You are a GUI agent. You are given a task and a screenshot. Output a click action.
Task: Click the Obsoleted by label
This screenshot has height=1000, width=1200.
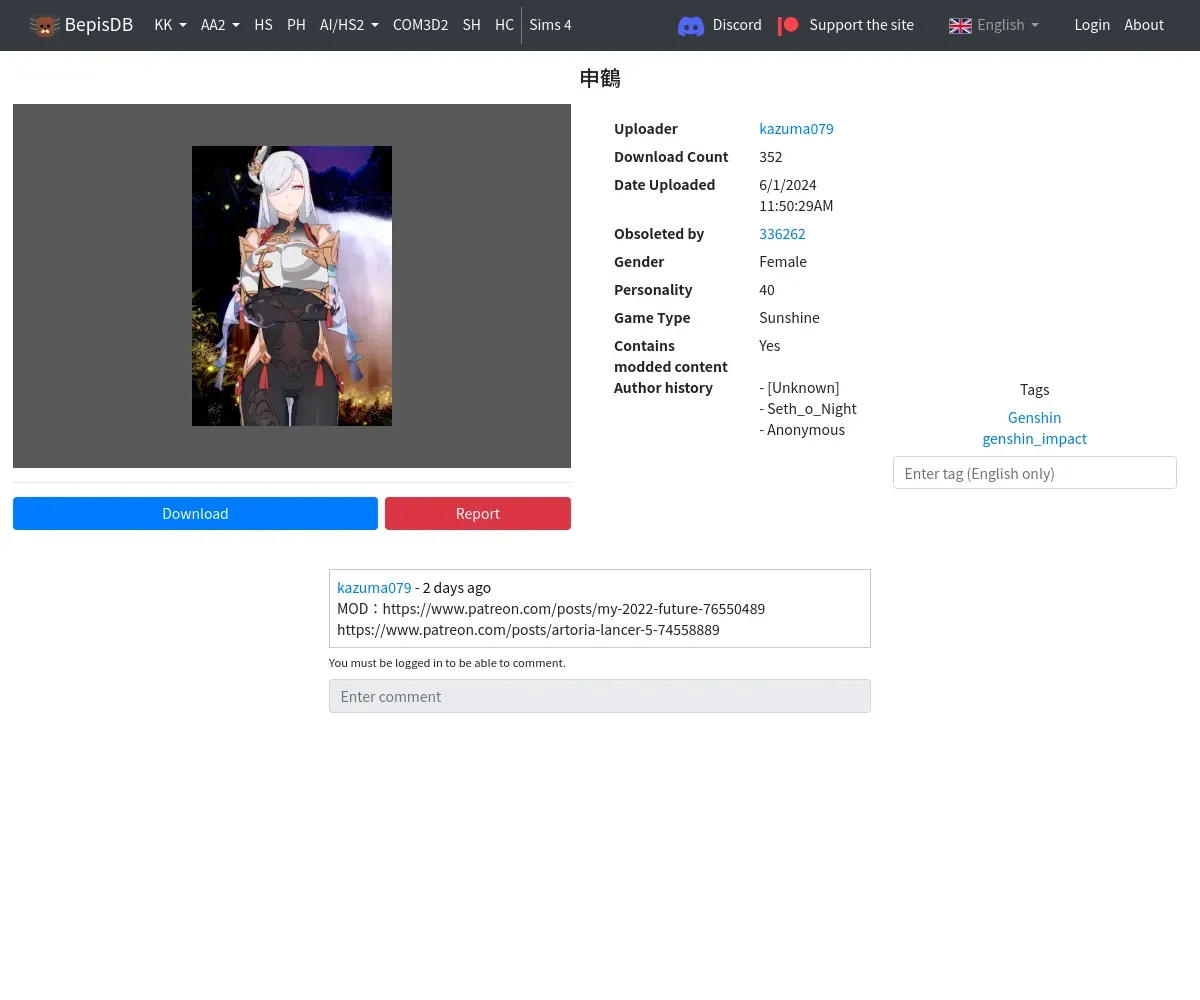click(659, 234)
